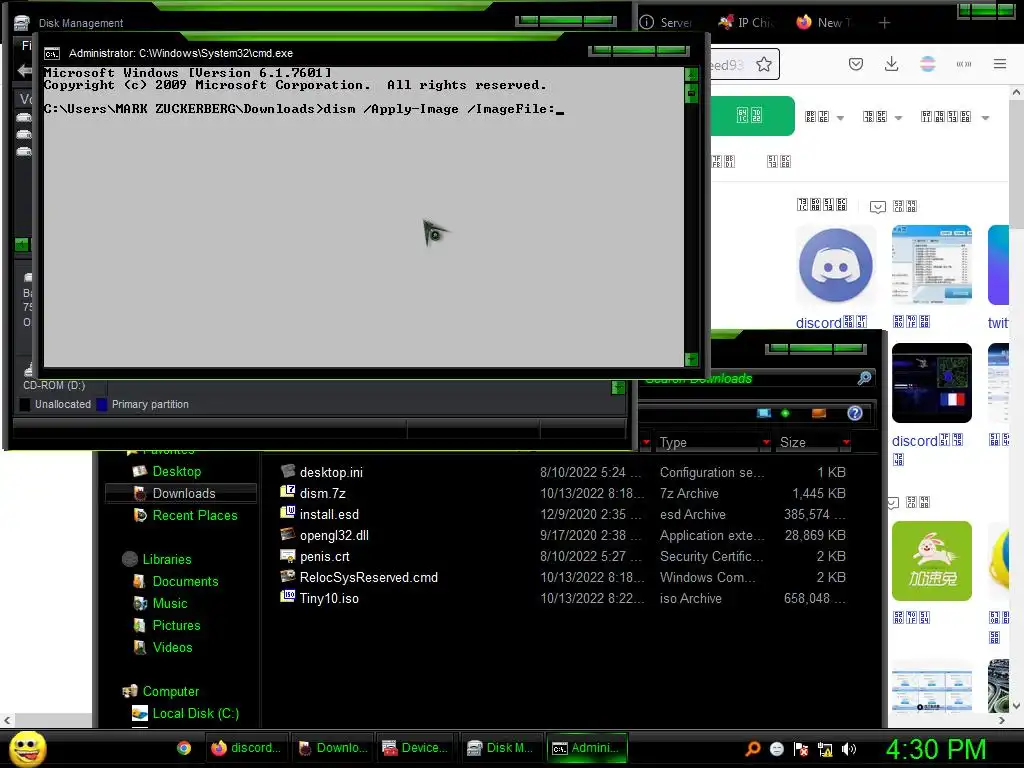Viewport: 1024px width, 768px height.
Task: Open the volume speaker tray icon
Action: (849, 748)
